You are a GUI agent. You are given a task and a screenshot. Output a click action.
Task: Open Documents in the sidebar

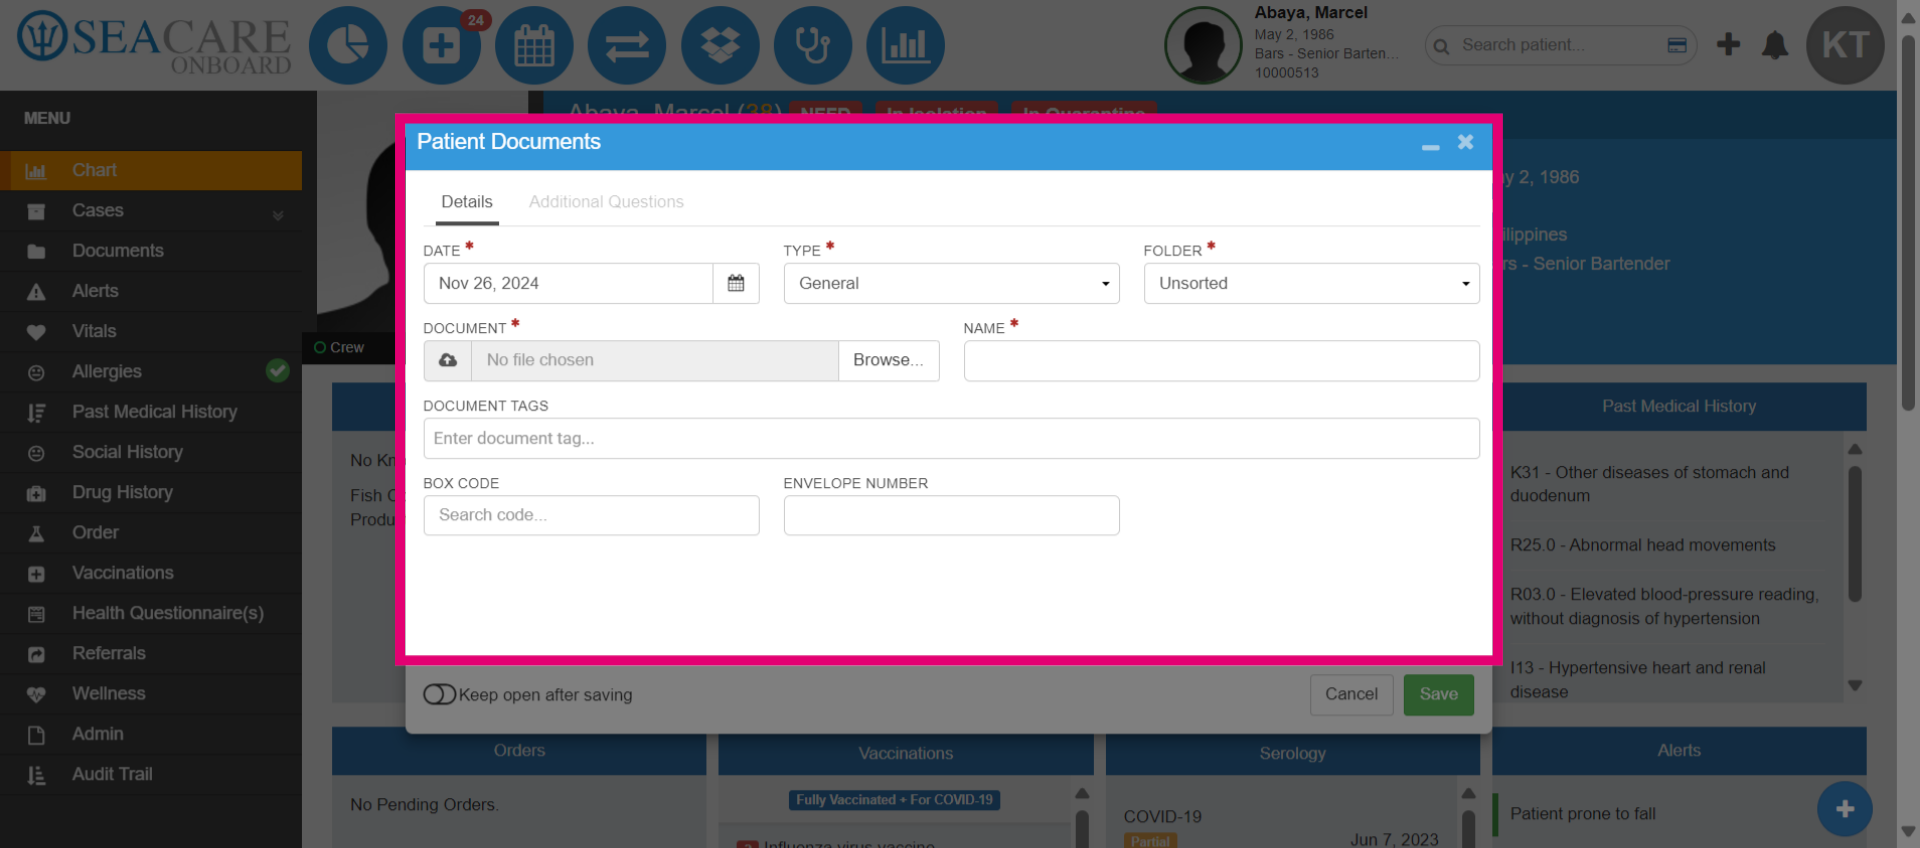(151, 251)
